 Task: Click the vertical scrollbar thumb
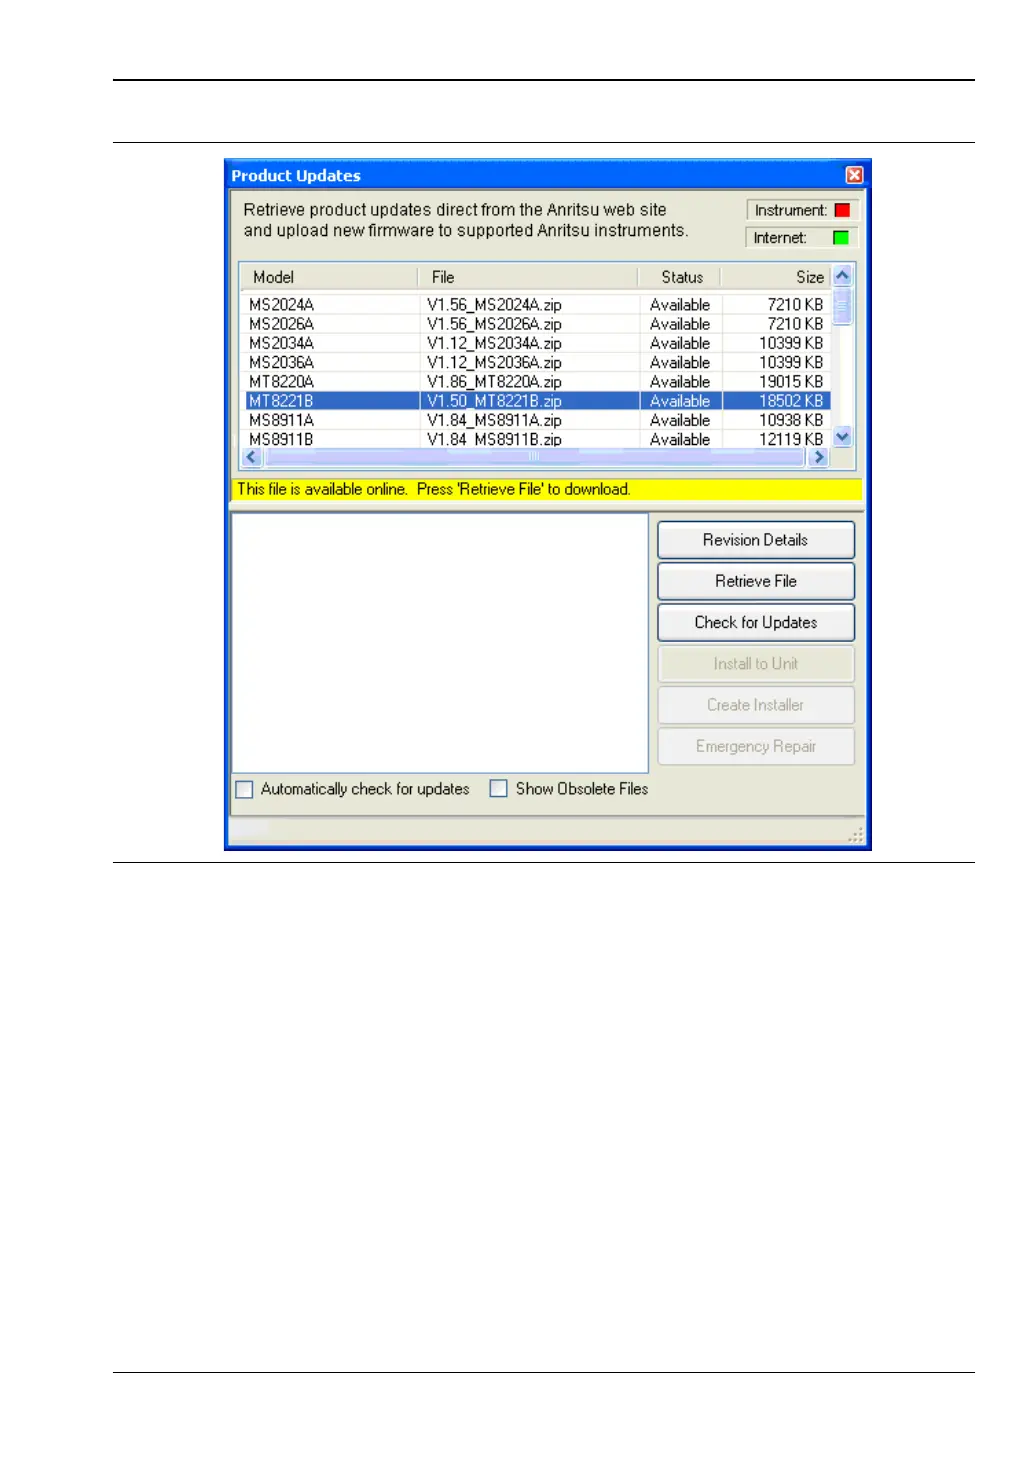click(842, 306)
